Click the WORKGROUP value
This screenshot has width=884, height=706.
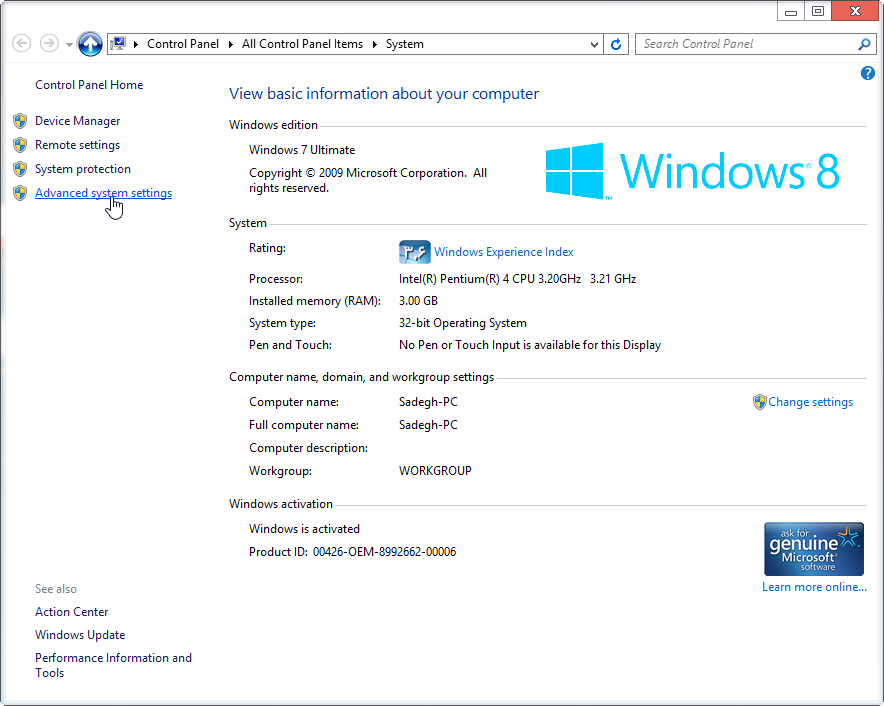point(435,470)
